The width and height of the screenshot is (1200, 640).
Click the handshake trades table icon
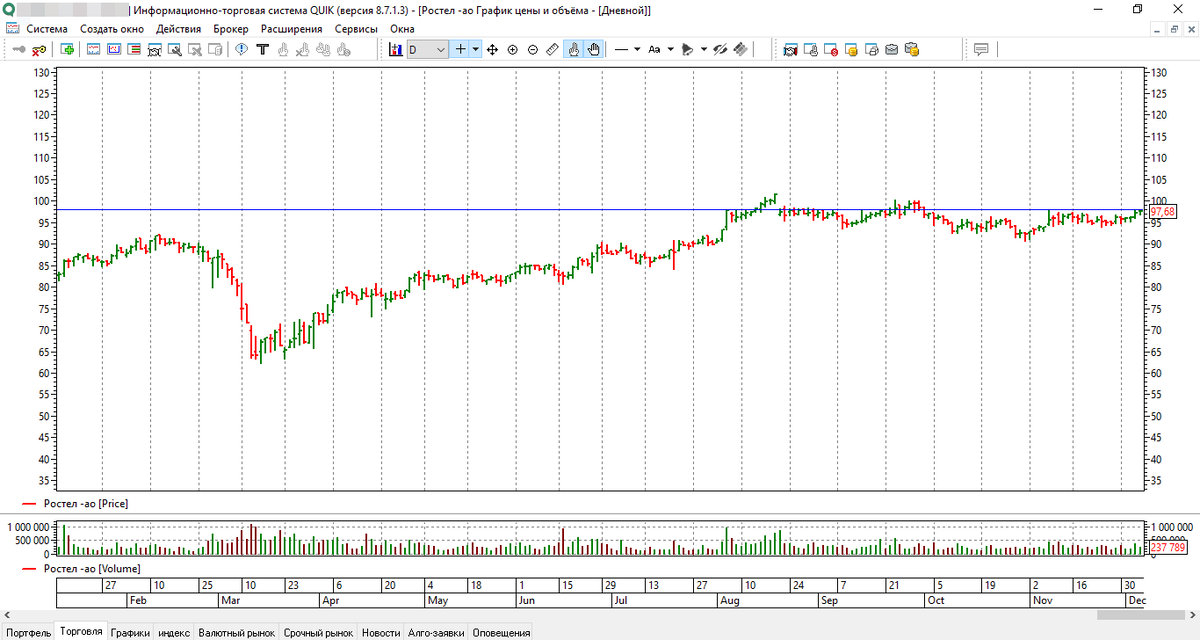pyautogui.click(x=790, y=49)
